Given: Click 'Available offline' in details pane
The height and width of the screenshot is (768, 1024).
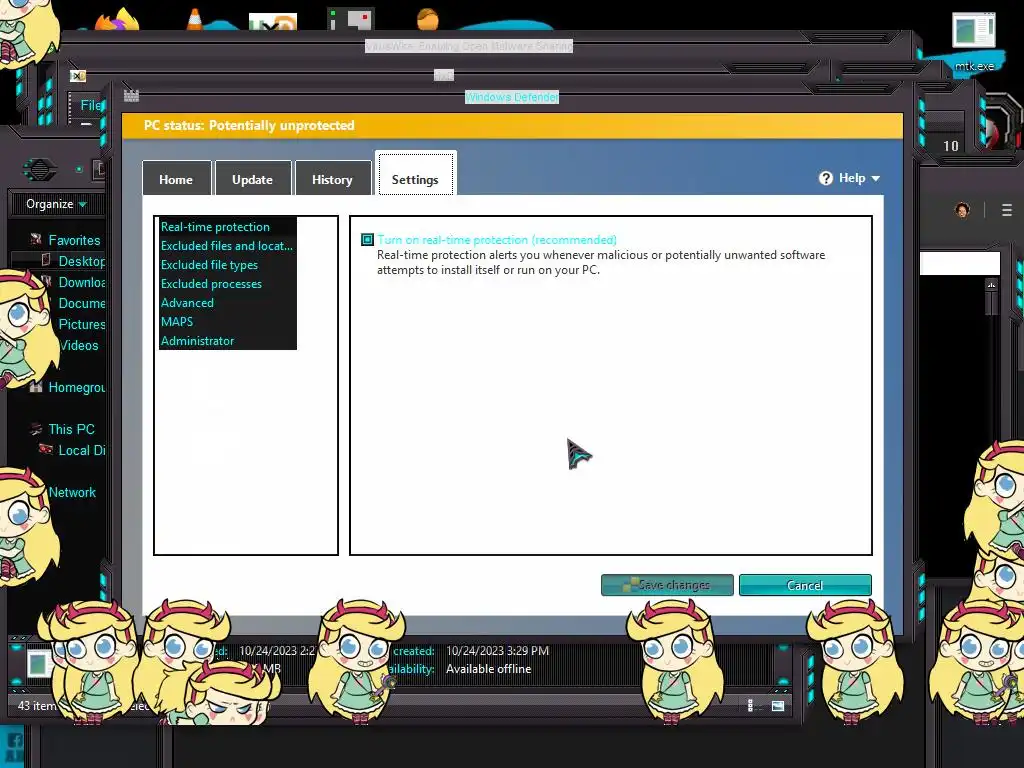Looking at the screenshot, I should tap(488, 669).
